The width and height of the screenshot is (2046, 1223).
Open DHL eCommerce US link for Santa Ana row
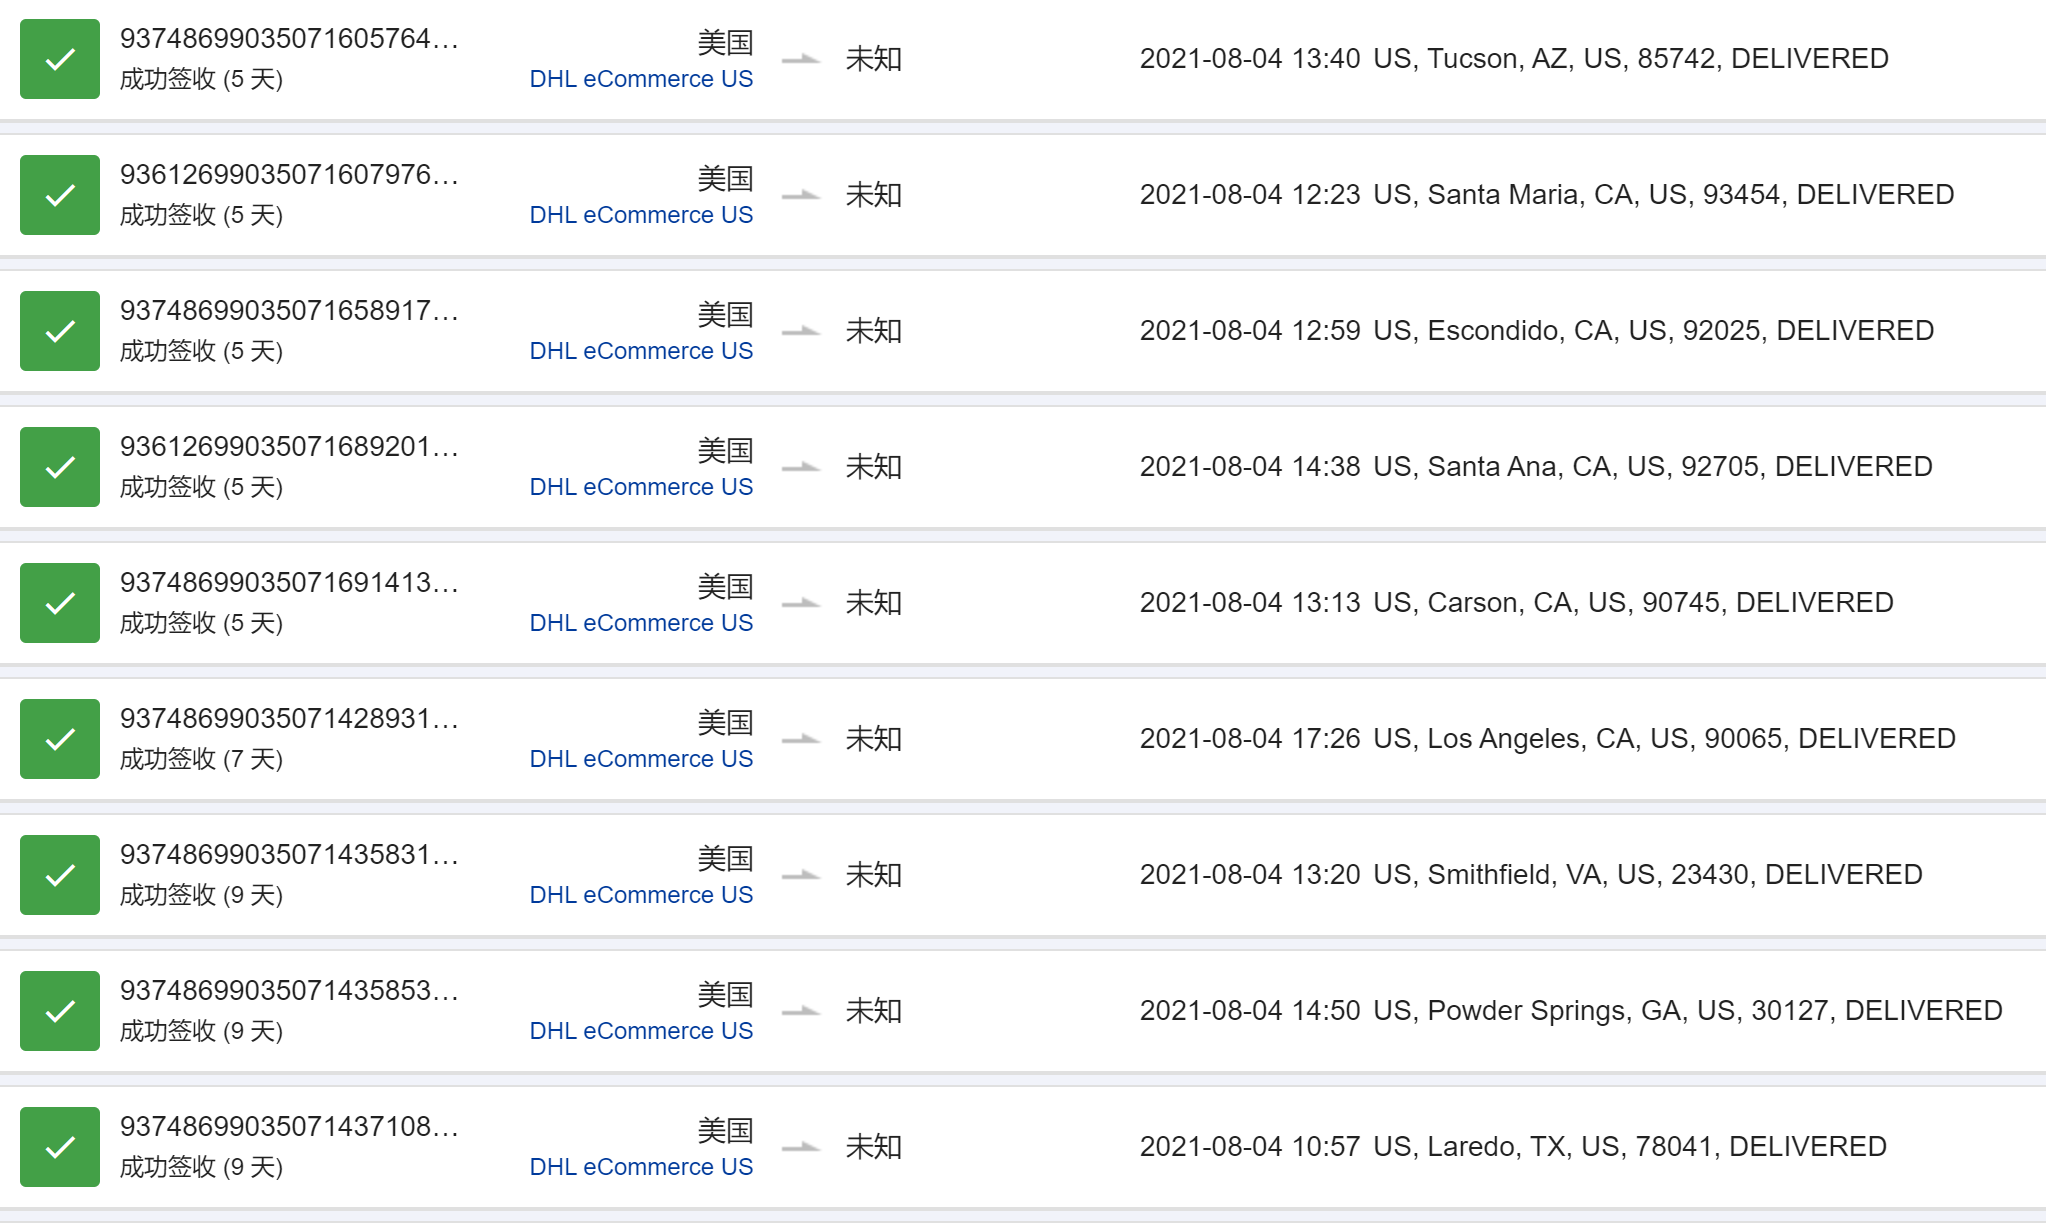641,487
